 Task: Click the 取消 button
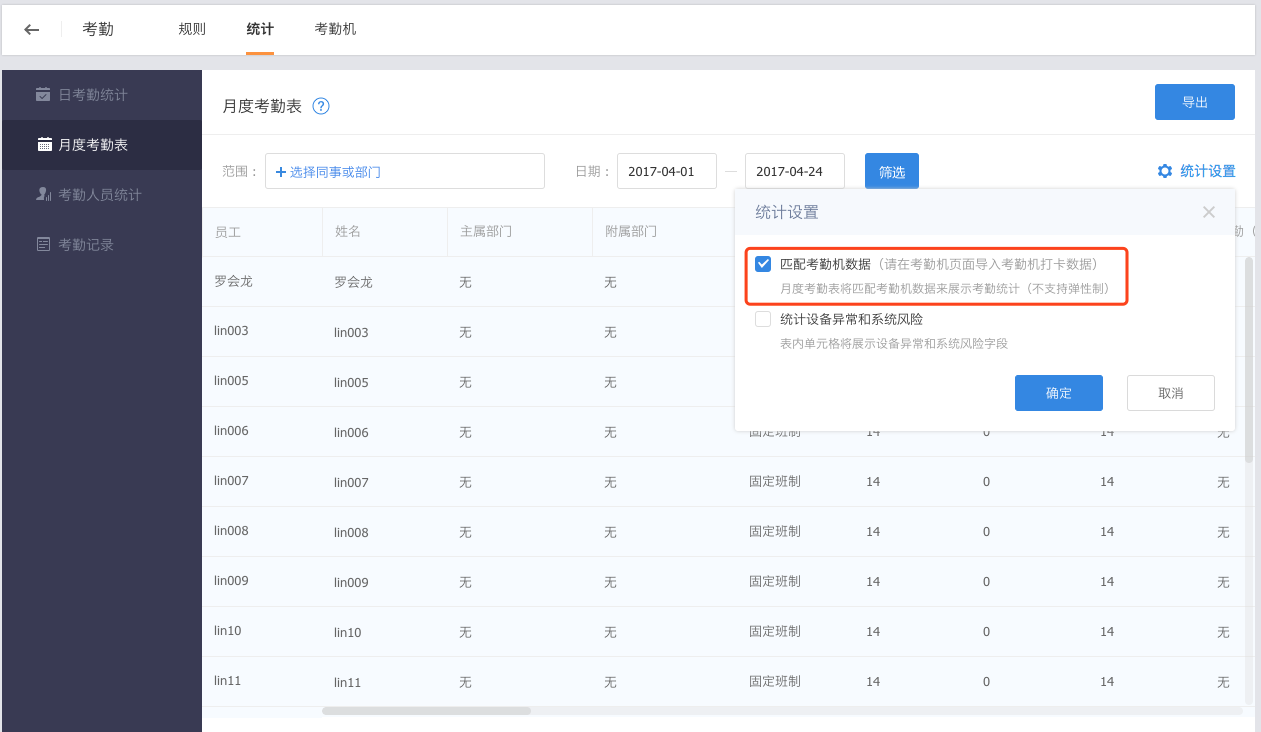(1170, 393)
